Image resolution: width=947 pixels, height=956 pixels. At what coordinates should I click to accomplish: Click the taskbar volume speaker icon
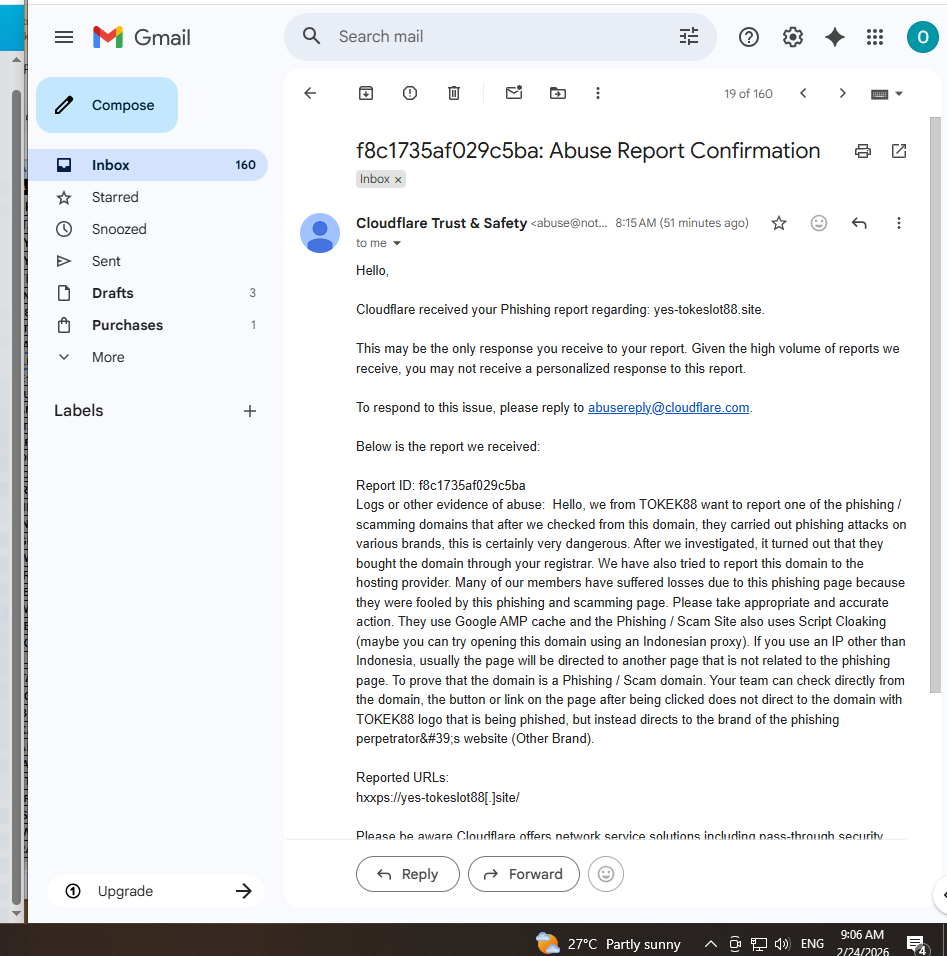(x=782, y=944)
